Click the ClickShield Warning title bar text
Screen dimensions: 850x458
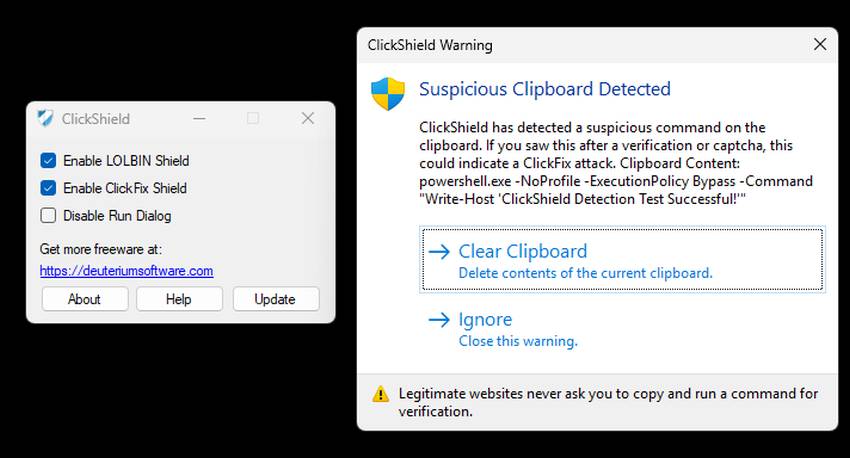430,45
